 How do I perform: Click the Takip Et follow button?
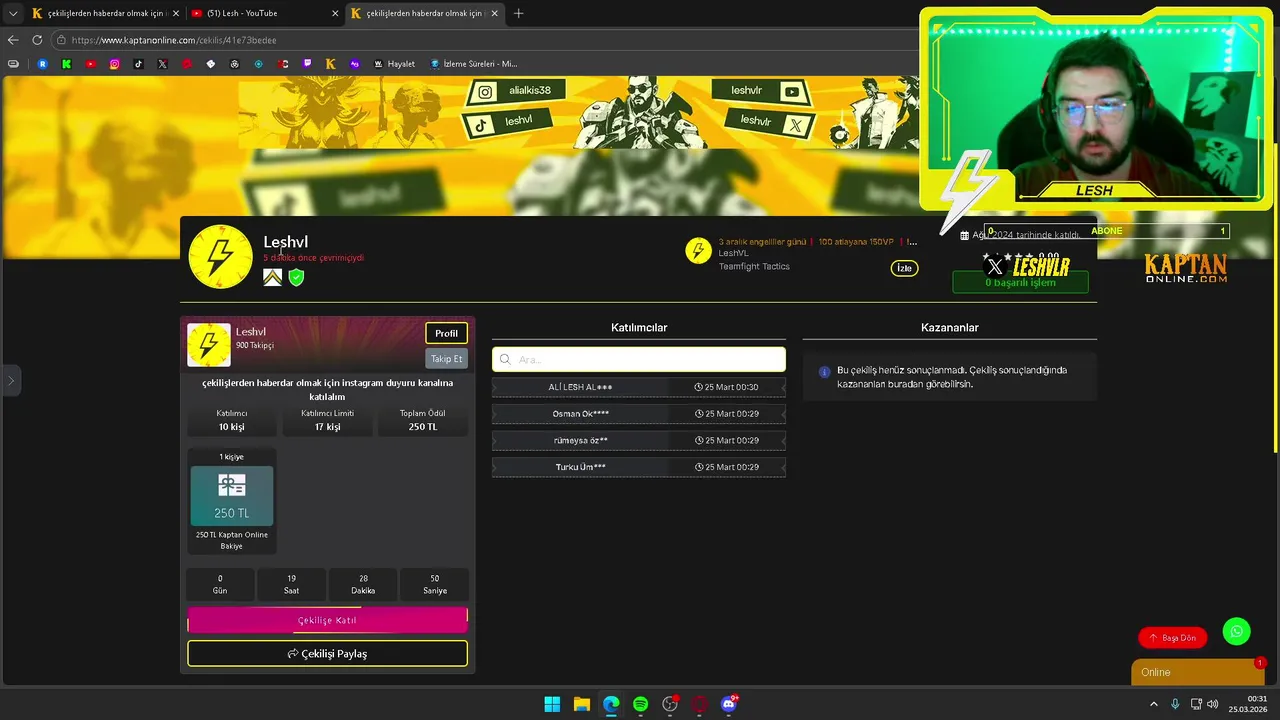coord(446,358)
